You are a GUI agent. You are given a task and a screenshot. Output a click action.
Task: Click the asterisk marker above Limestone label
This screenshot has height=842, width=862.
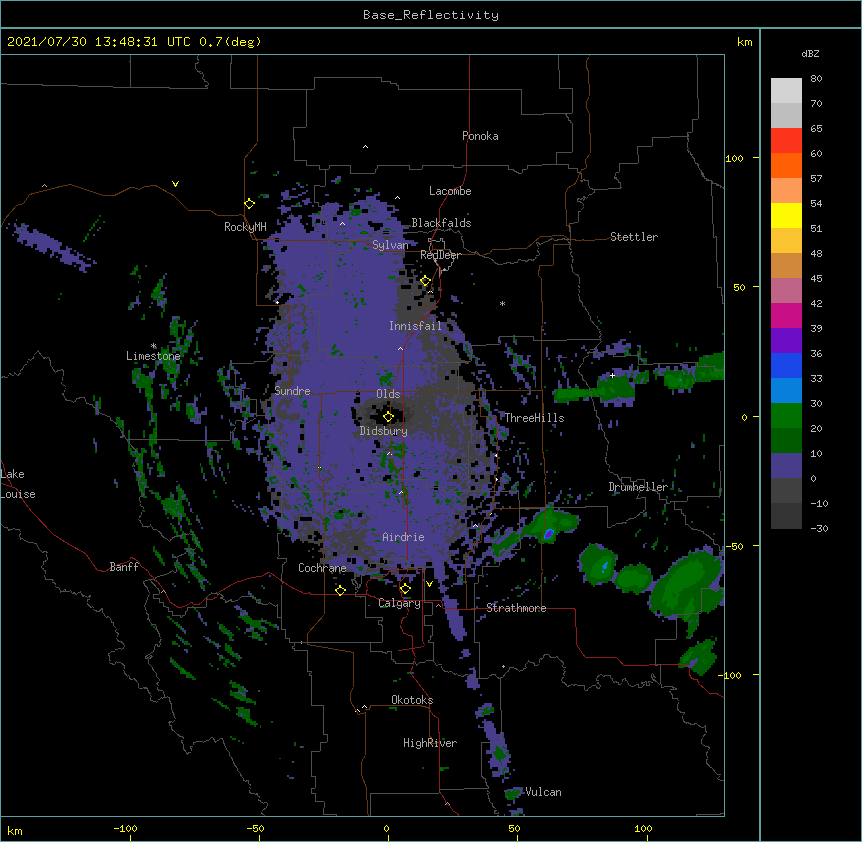click(153, 346)
